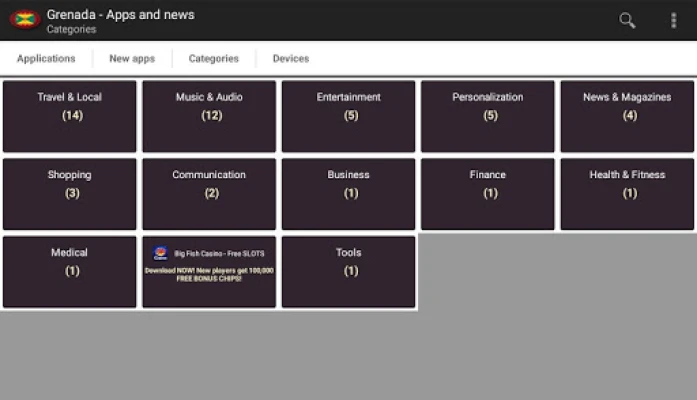Screen dimensions: 697x400
Task: Click the "Grenada - Apps and news" title
Action: [x=120, y=15]
